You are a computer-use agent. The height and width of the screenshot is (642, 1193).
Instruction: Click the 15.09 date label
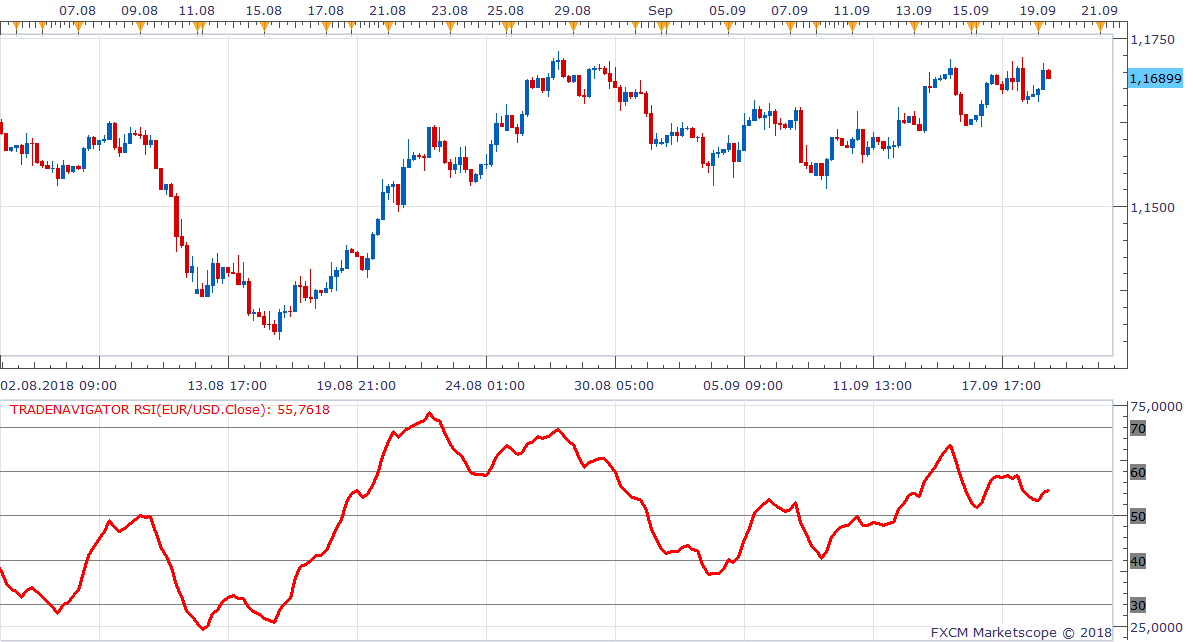[971, 11]
